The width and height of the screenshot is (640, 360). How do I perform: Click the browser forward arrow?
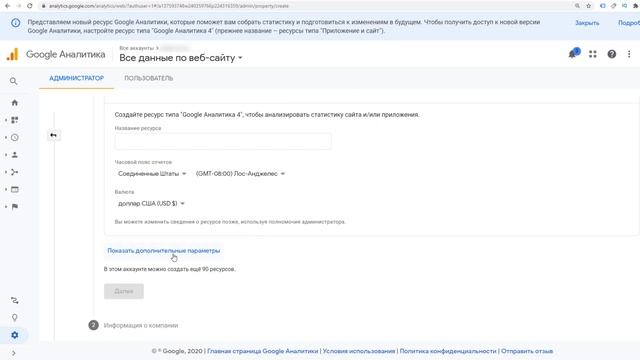18,6
